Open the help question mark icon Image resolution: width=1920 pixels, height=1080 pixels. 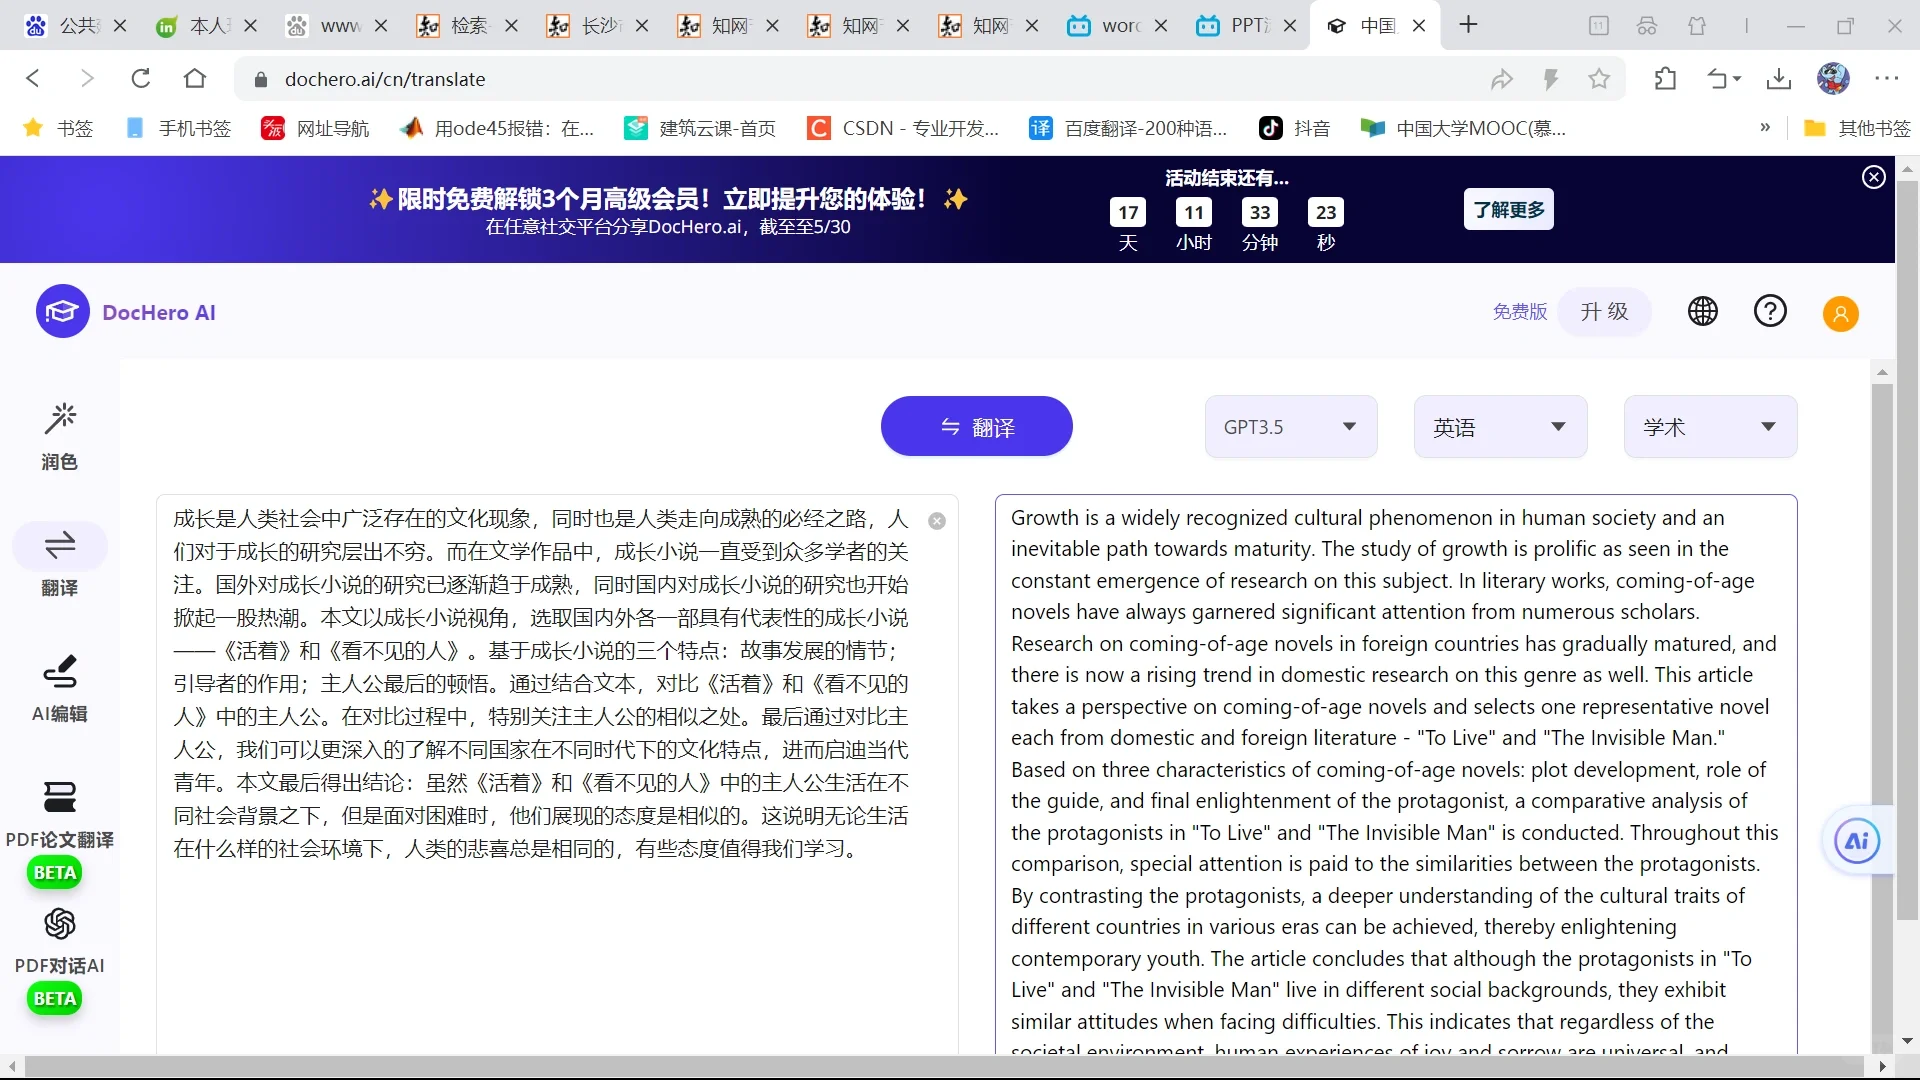(1770, 311)
